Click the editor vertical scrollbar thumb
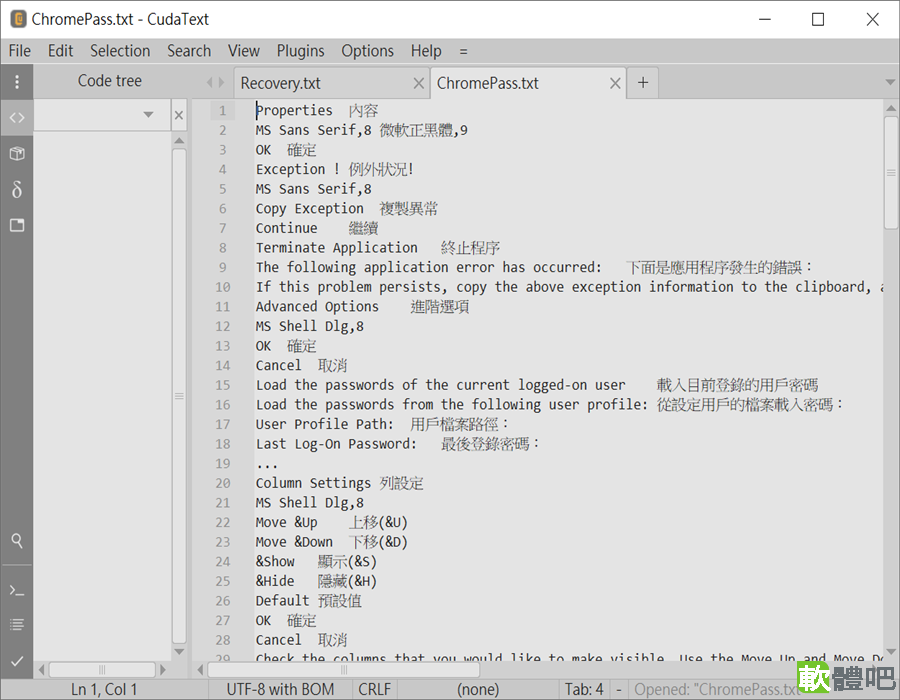Viewport: 900px width, 700px height. point(891,173)
